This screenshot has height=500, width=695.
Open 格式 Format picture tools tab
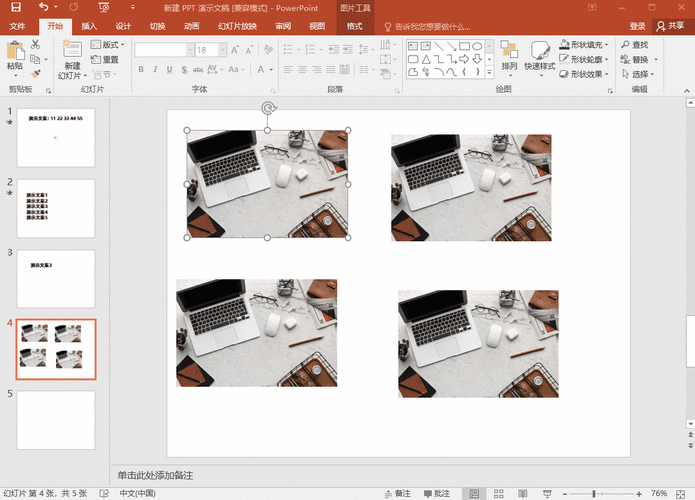point(355,26)
